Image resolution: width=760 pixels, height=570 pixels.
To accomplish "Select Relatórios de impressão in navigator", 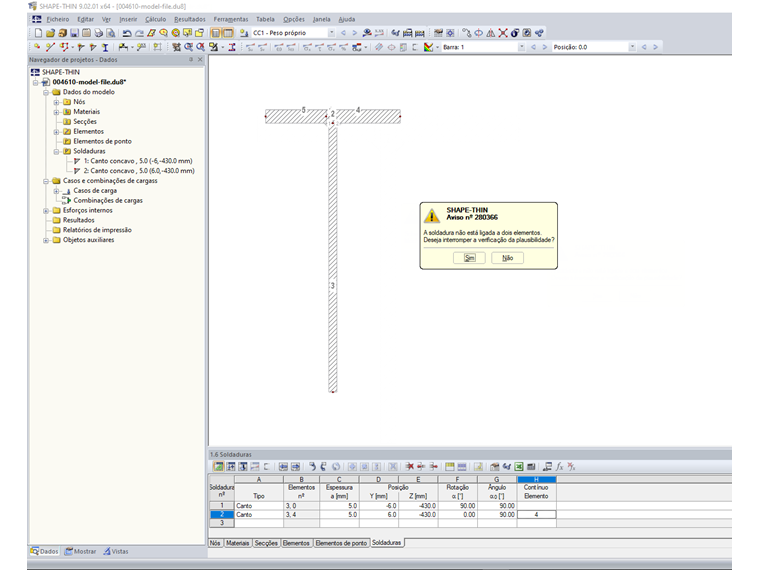I will point(97,230).
